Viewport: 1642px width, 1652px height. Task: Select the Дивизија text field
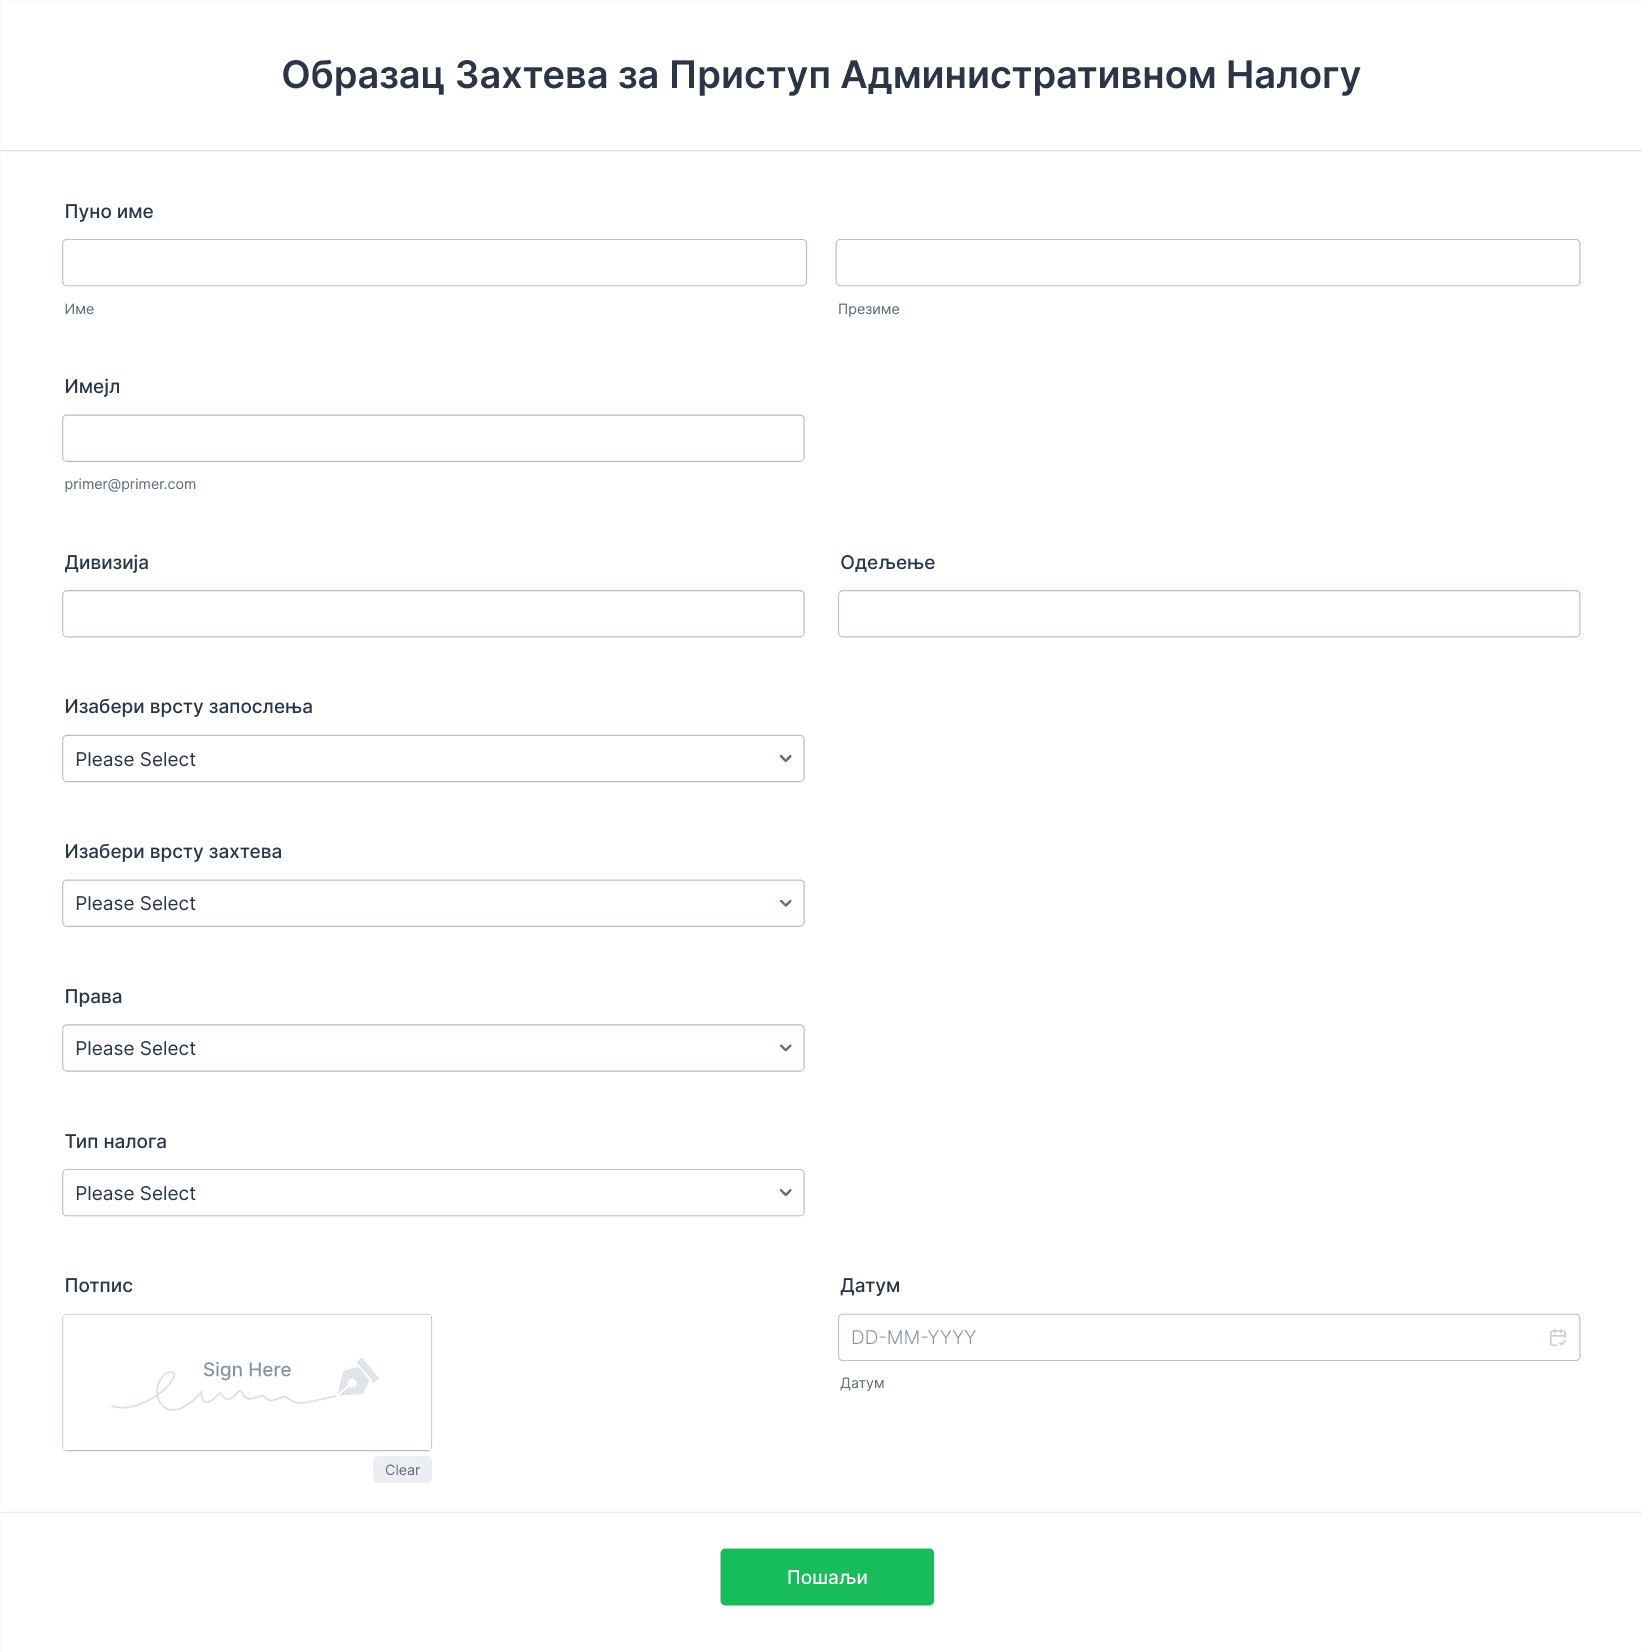click(433, 614)
